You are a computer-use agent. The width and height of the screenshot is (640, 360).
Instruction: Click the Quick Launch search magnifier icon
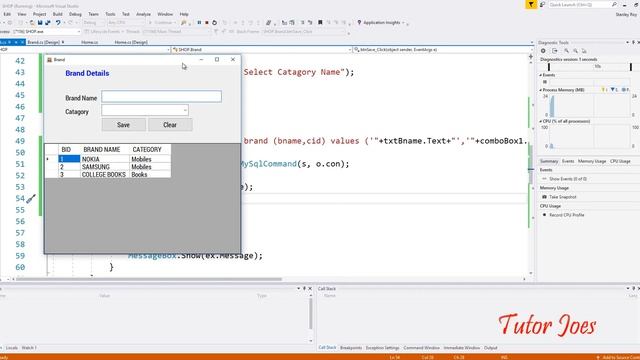pyautogui.click(x=614, y=4)
